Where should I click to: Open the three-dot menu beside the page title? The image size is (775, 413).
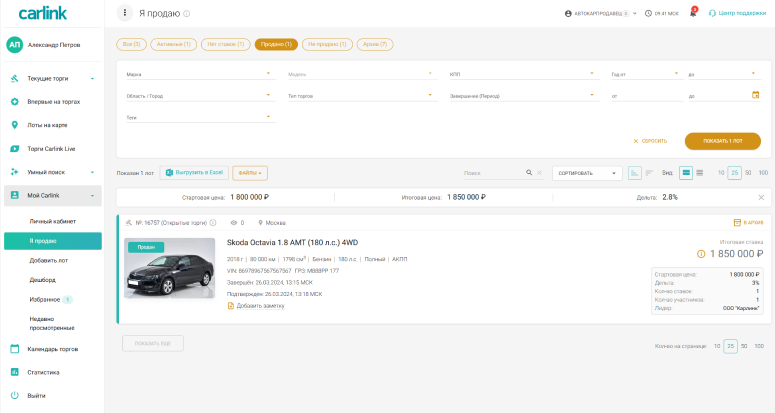[x=125, y=13]
